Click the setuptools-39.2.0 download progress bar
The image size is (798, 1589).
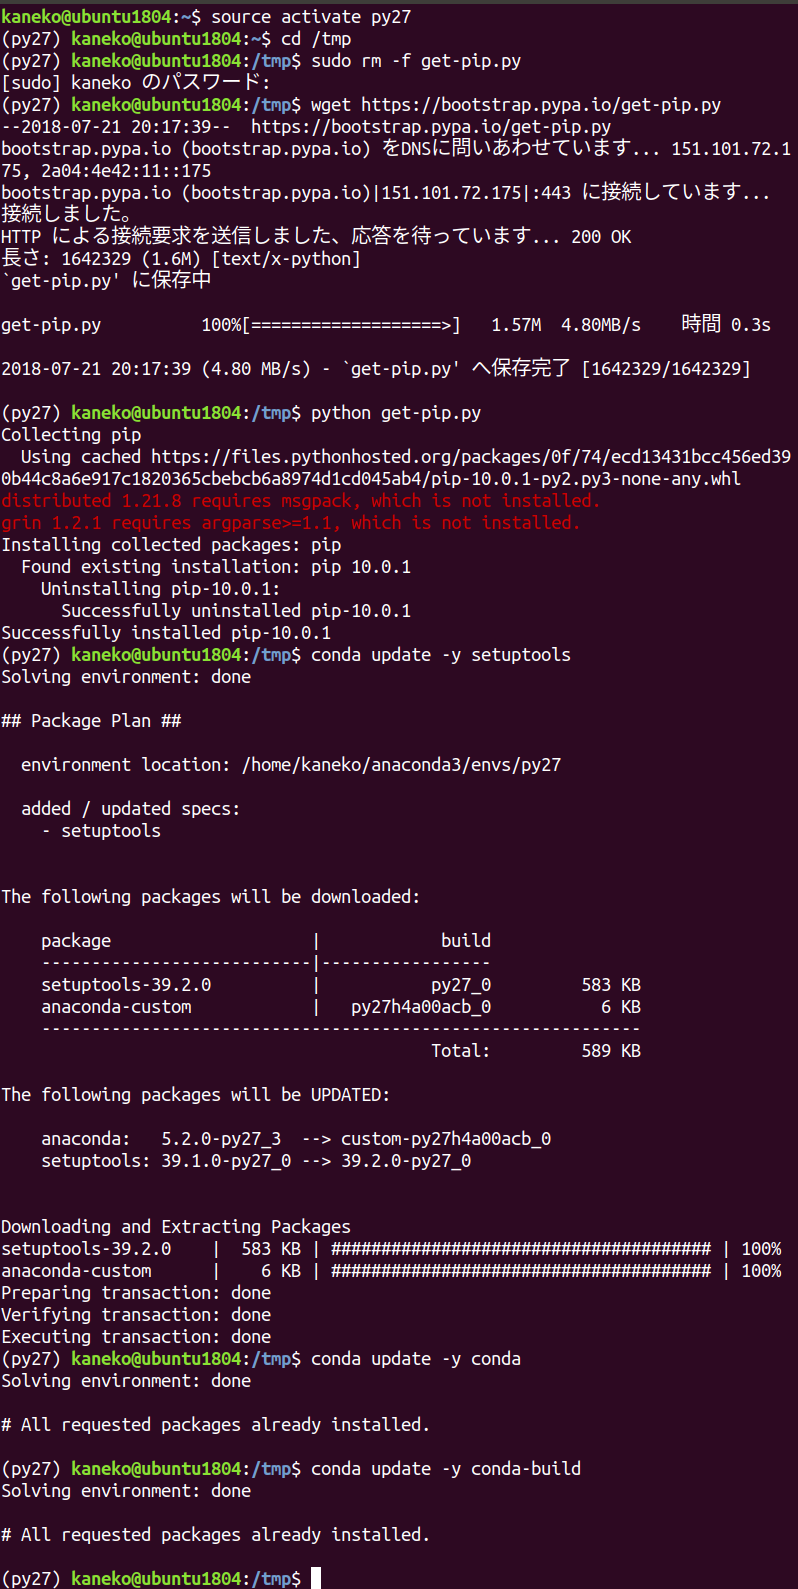point(521,1249)
